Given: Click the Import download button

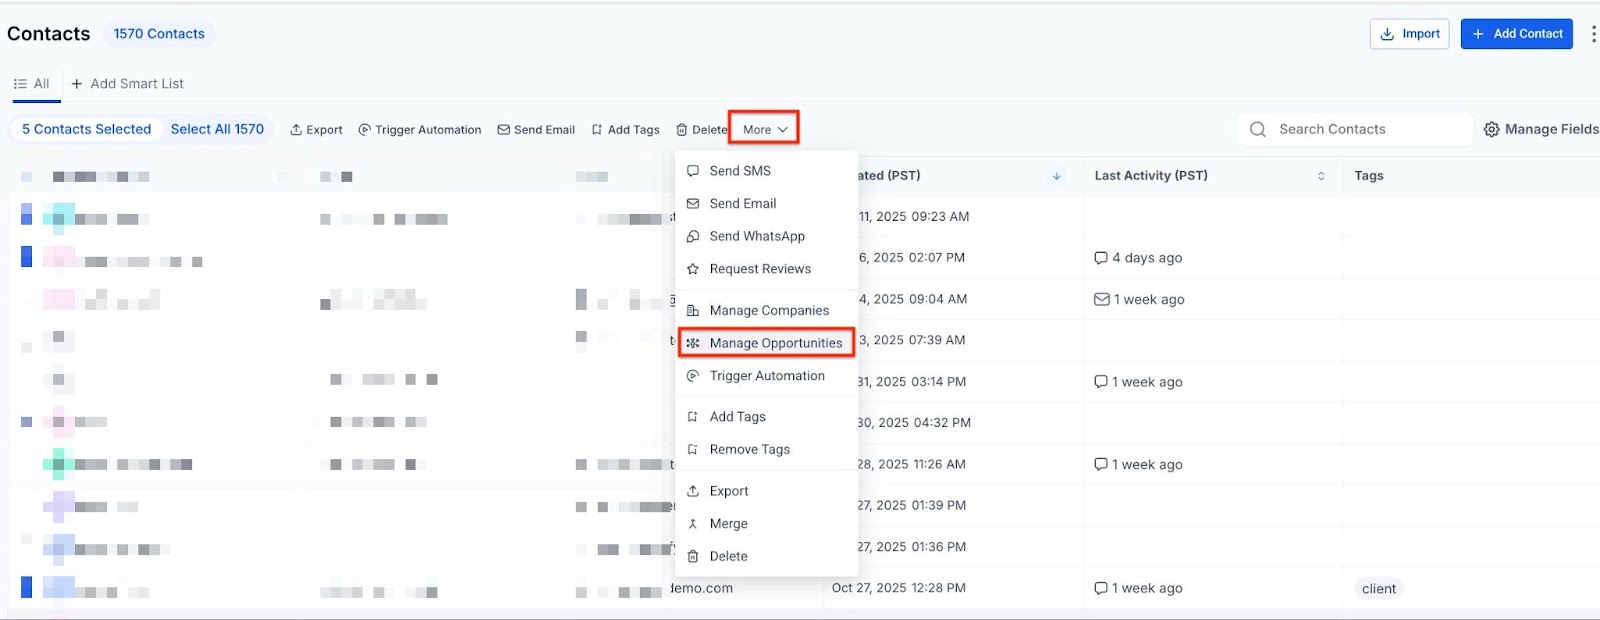Looking at the screenshot, I should coord(1409,34).
